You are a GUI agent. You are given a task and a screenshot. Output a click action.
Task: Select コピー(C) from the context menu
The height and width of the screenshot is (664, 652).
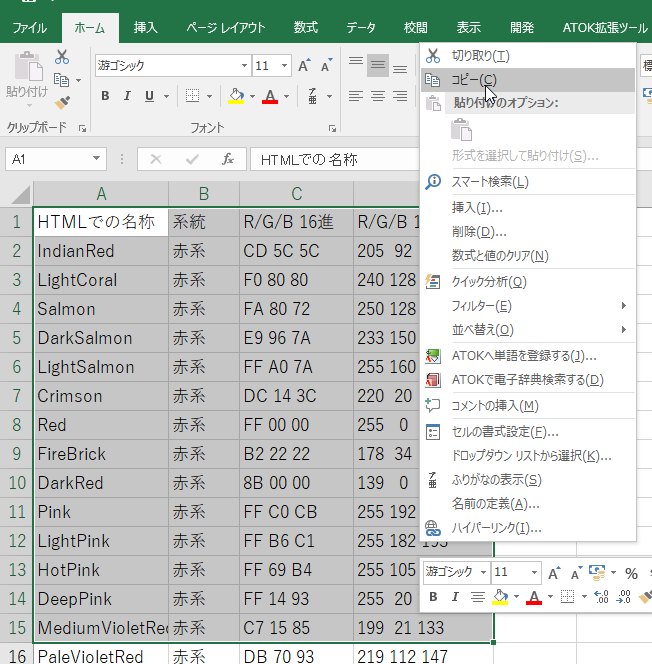tap(474, 80)
